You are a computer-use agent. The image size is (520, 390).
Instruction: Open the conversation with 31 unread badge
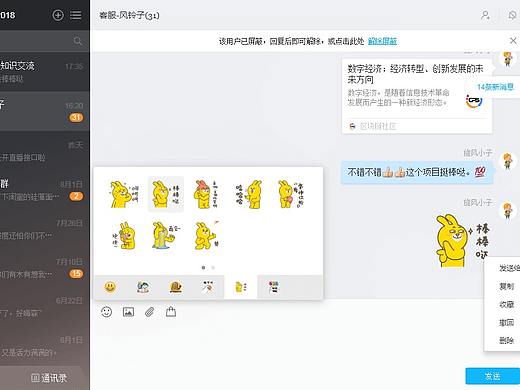45,111
